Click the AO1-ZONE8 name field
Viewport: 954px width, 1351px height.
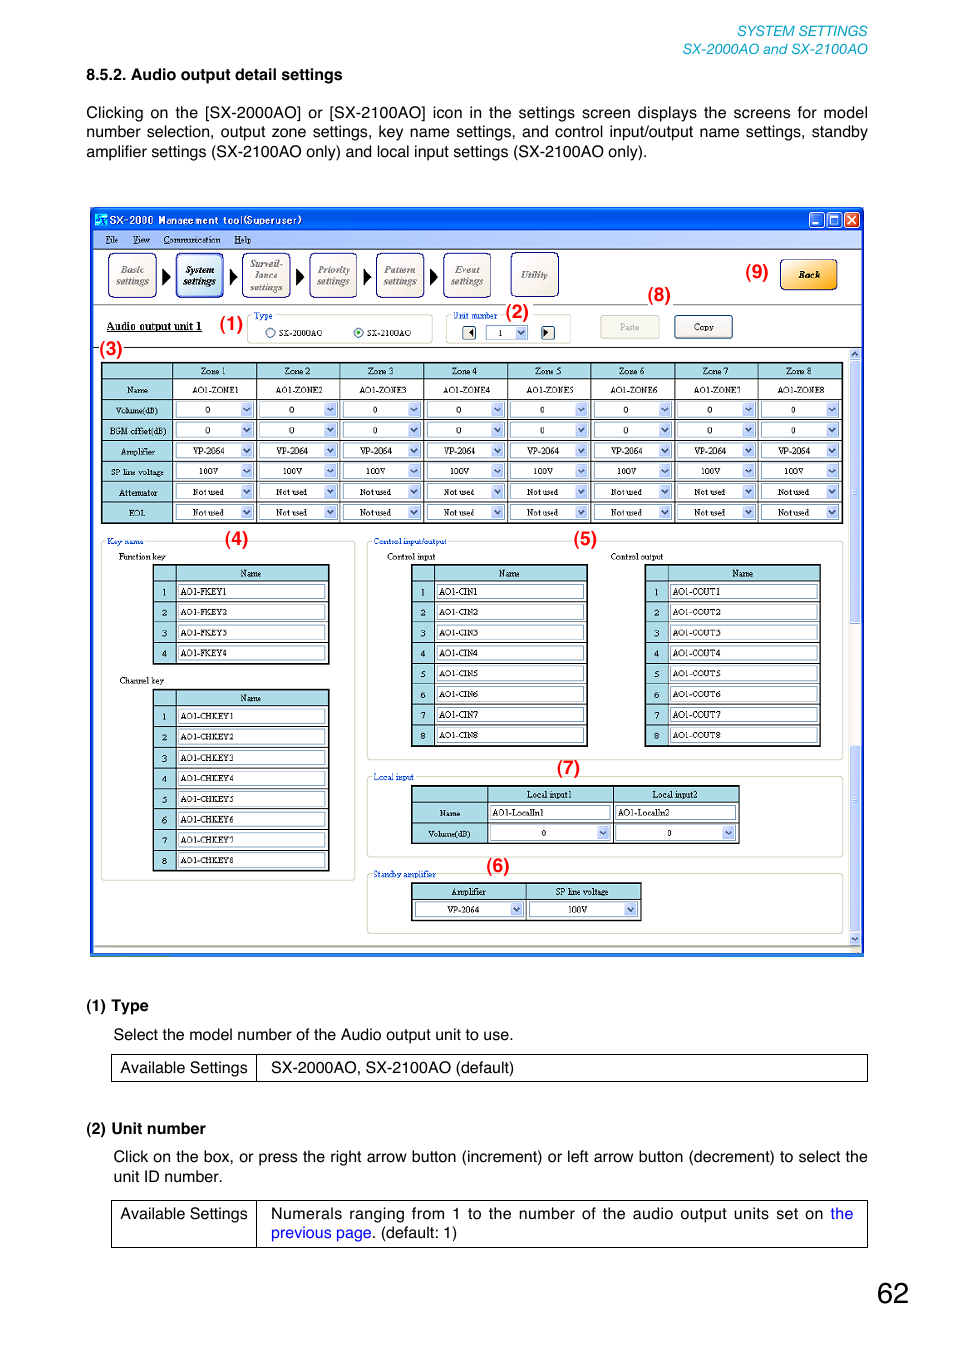point(801,390)
